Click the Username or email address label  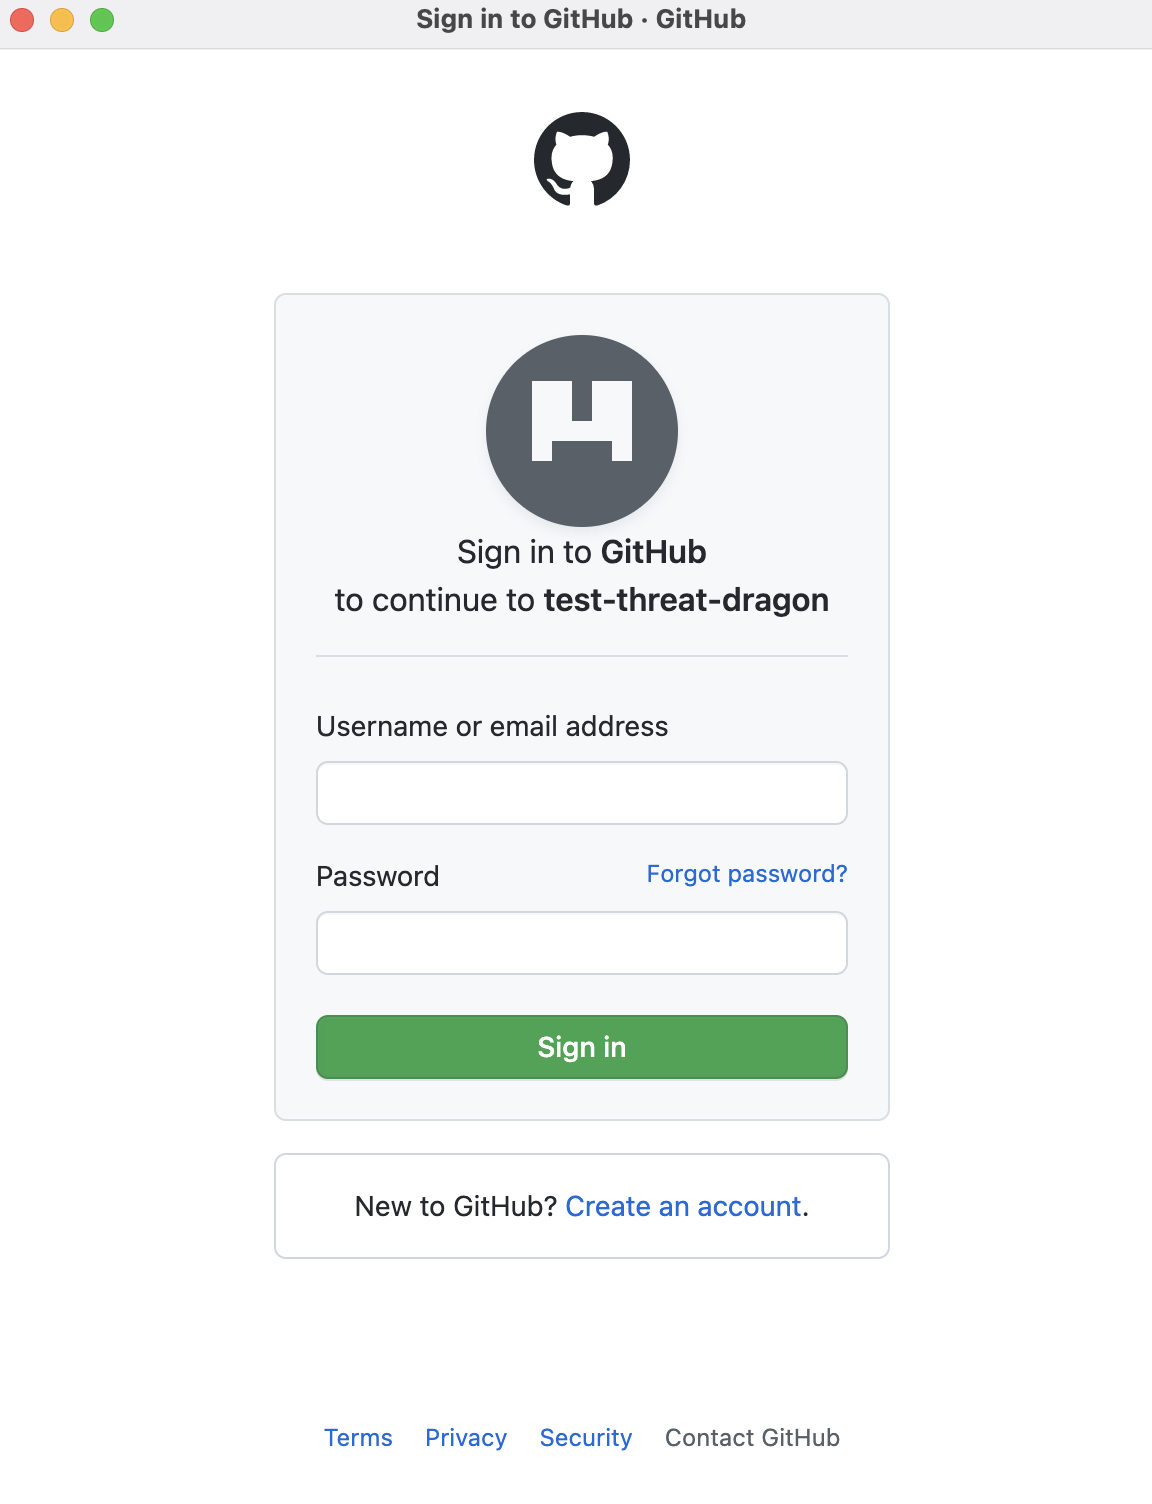pyautogui.click(x=492, y=726)
